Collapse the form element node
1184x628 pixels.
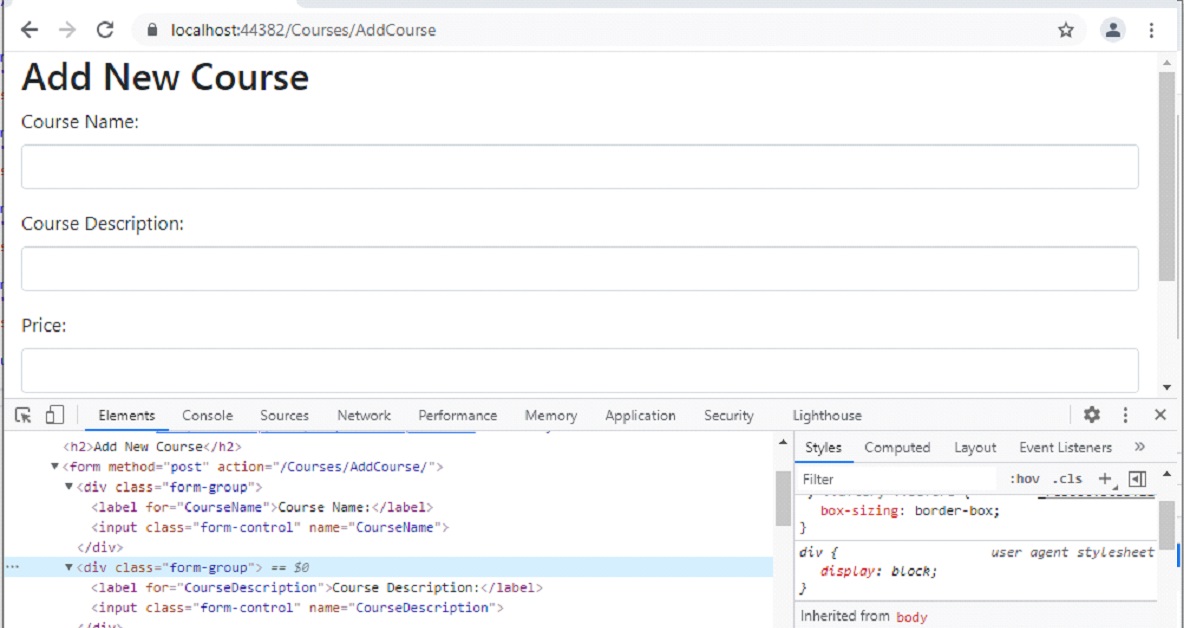(54, 466)
